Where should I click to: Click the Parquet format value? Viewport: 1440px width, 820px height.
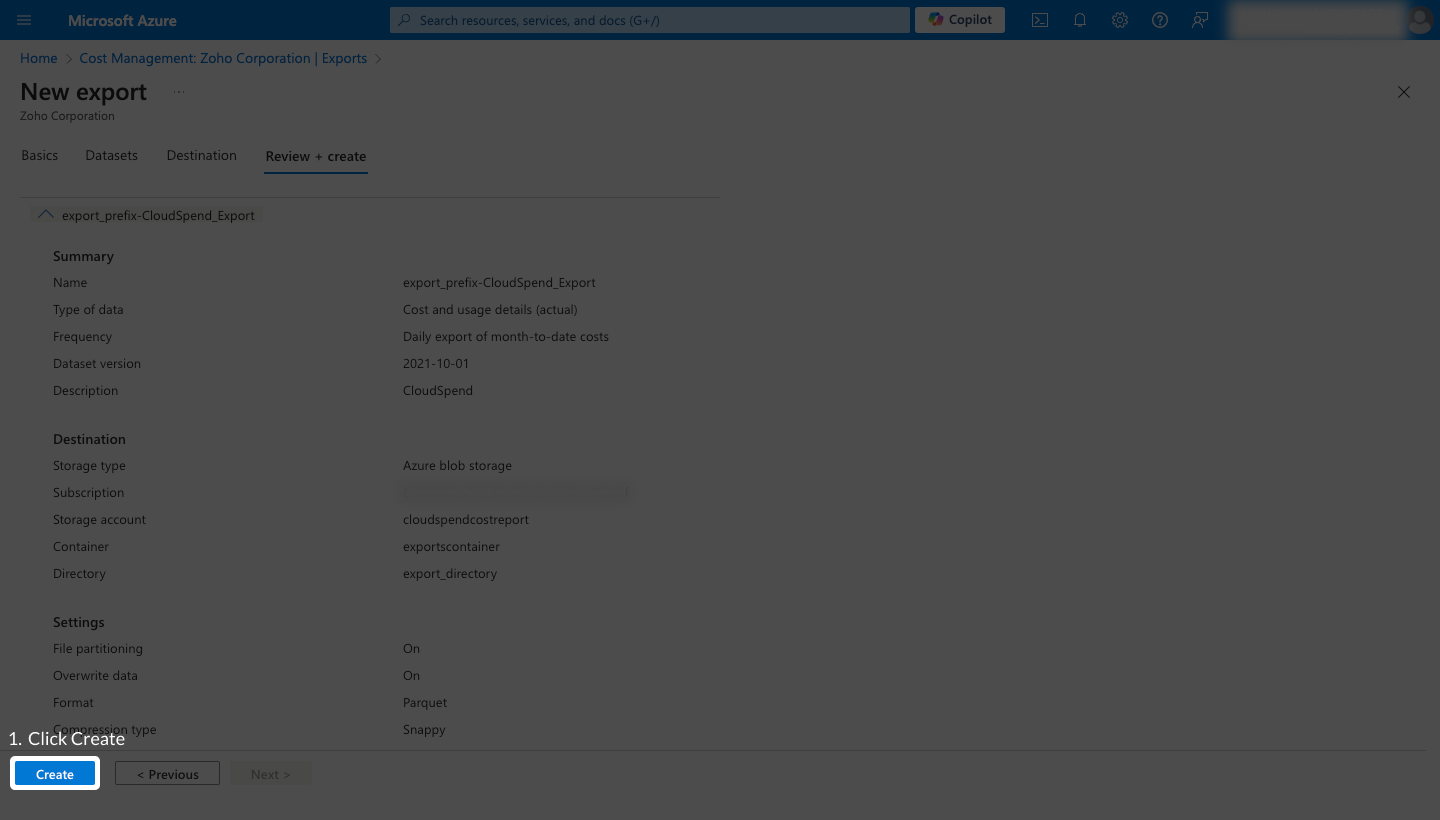point(425,703)
